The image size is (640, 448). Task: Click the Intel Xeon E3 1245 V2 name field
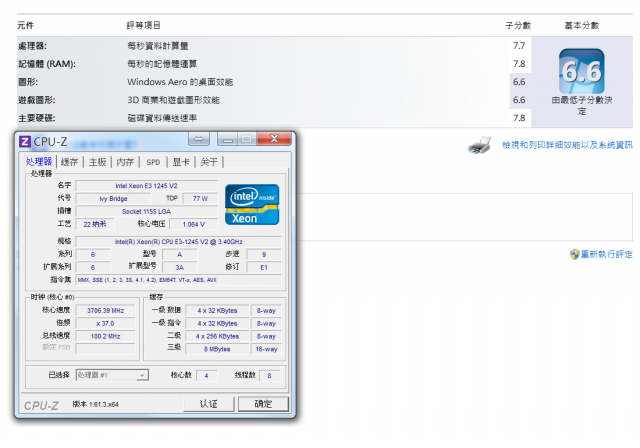point(147,186)
